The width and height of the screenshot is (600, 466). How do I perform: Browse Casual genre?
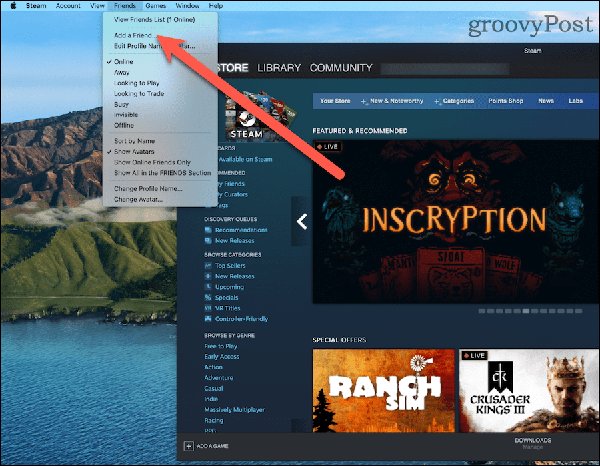214,389
